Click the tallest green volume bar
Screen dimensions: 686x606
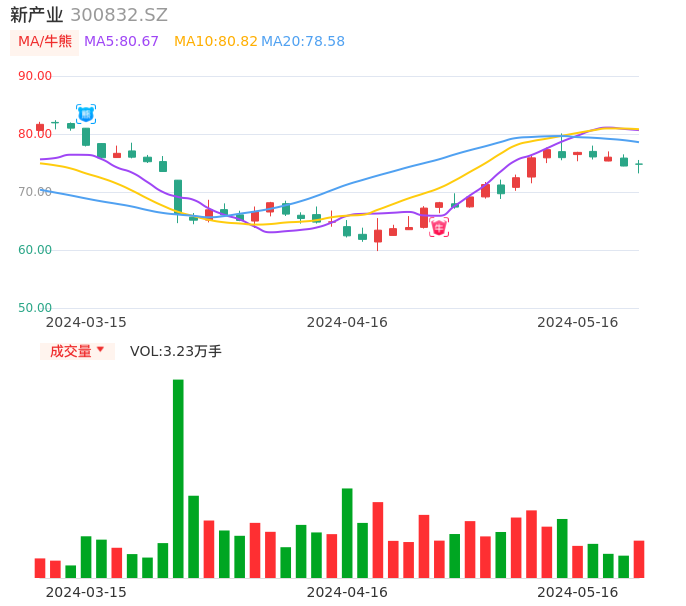(178, 478)
